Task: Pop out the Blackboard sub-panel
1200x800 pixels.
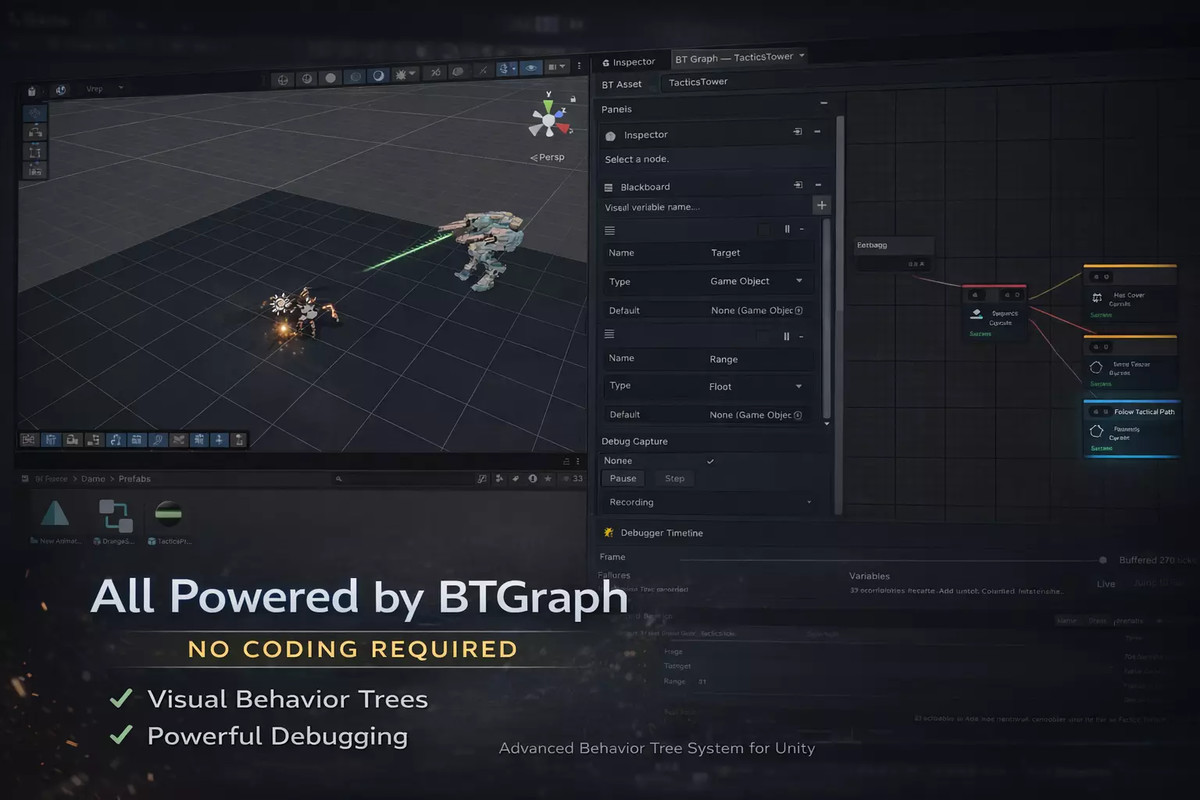Action: pos(798,185)
